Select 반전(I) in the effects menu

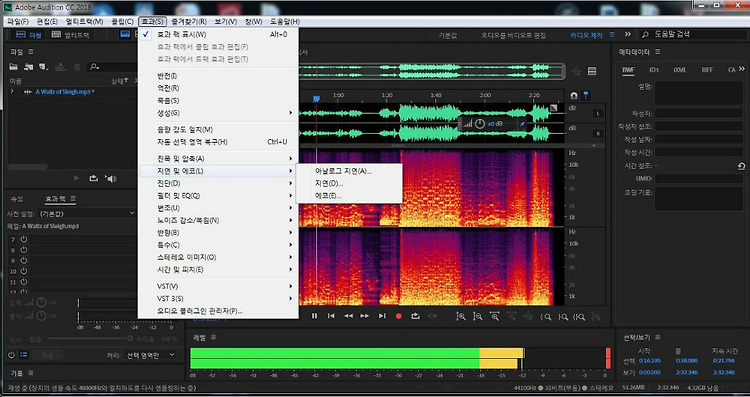218,76
